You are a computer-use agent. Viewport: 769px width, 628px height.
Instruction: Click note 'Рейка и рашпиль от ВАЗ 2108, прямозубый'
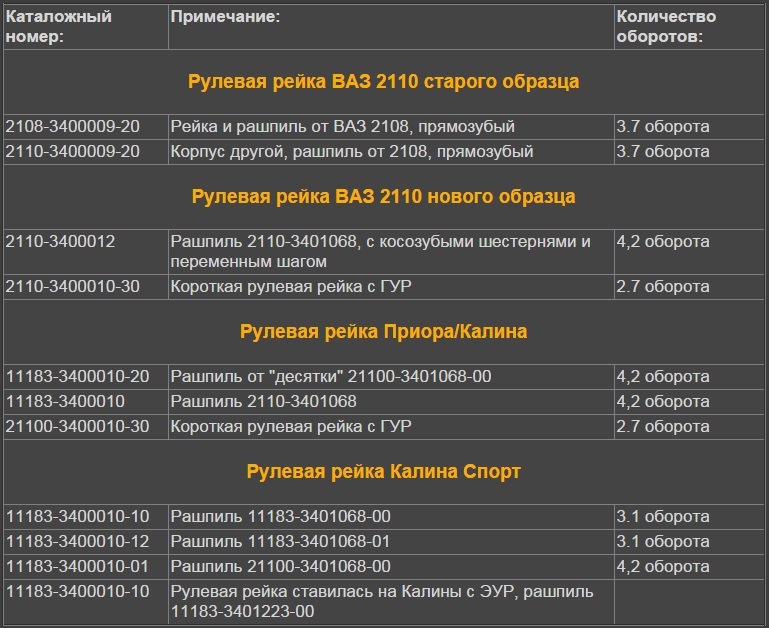[343, 127]
